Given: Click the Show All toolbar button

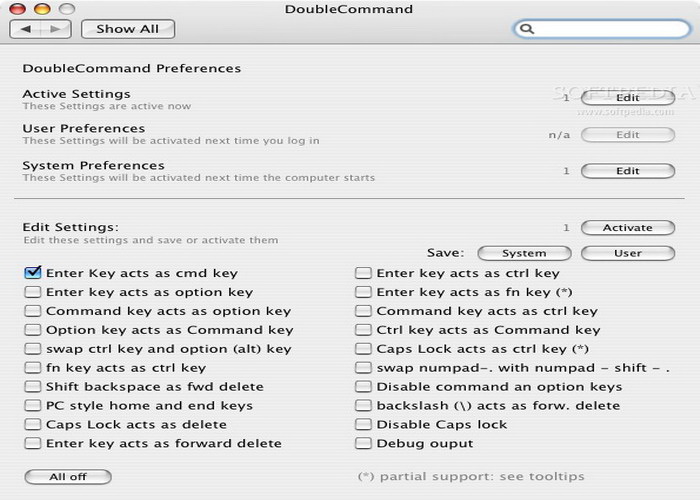Looking at the screenshot, I should (x=127, y=29).
